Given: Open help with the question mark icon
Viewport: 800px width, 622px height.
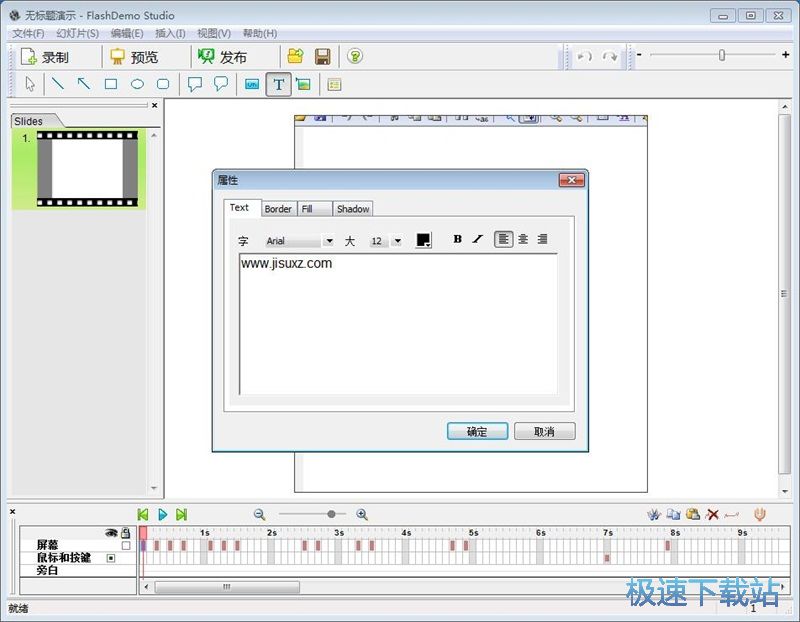Looking at the screenshot, I should coord(355,56).
